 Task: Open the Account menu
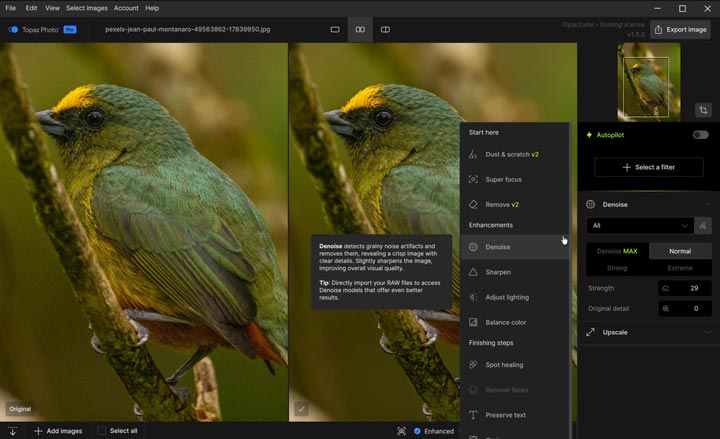pos(126,8)
